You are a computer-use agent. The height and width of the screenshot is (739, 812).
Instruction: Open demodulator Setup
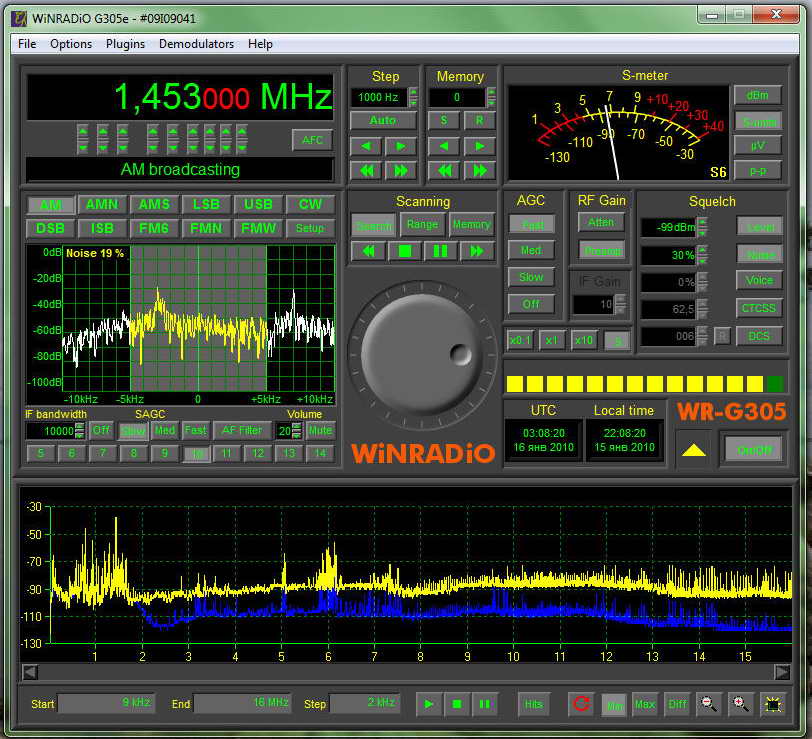point(310,228)
